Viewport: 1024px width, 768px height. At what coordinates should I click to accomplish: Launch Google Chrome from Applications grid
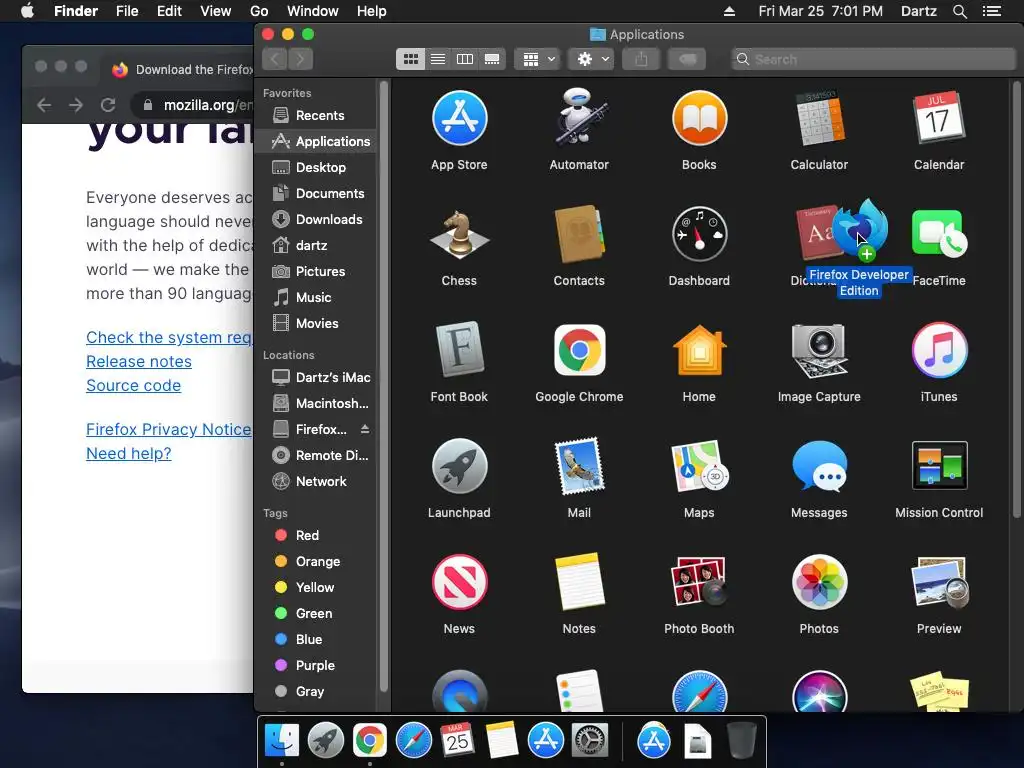coord(579,351)
